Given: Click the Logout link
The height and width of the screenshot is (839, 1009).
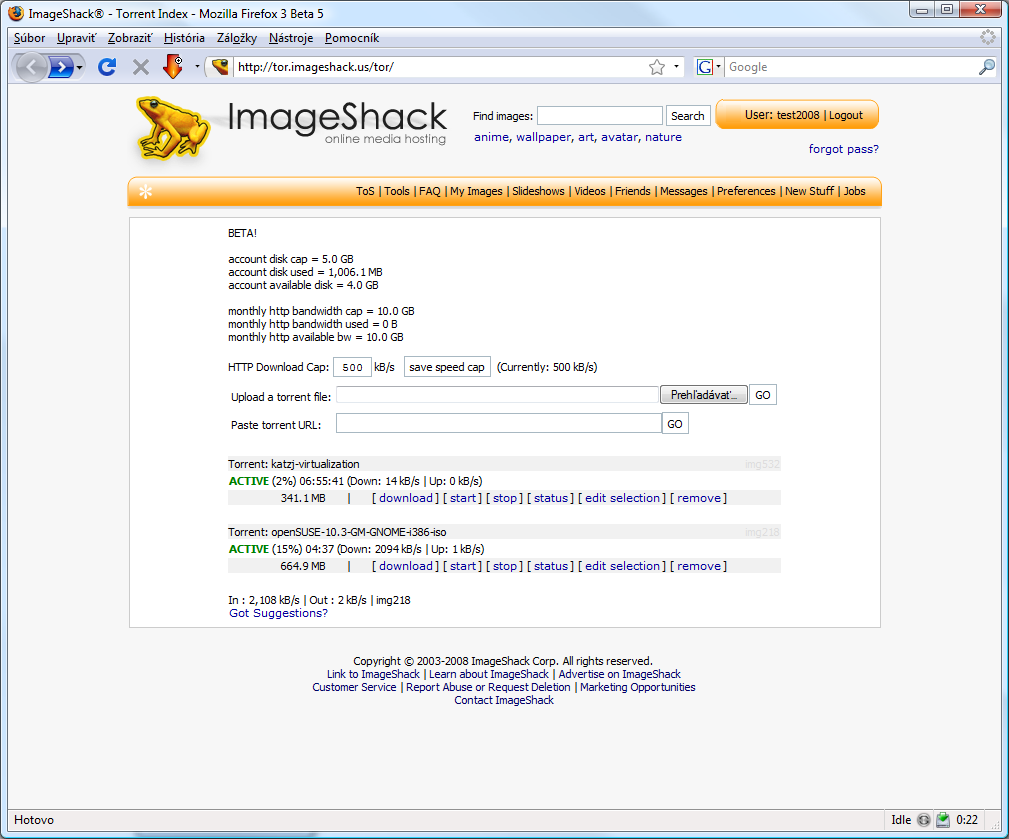Looking at the screenshot, I should 846,115.
